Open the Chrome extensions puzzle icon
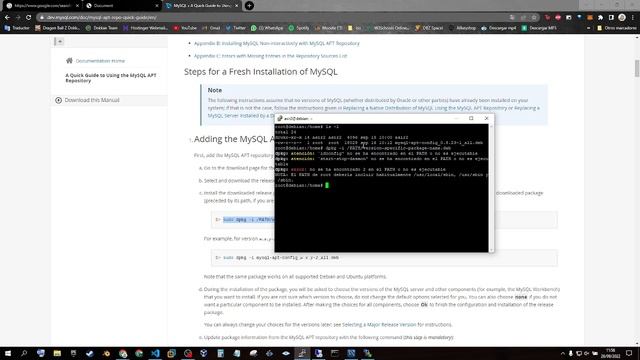The height and width of the screenshot is (360, 640). click(600, 18)
